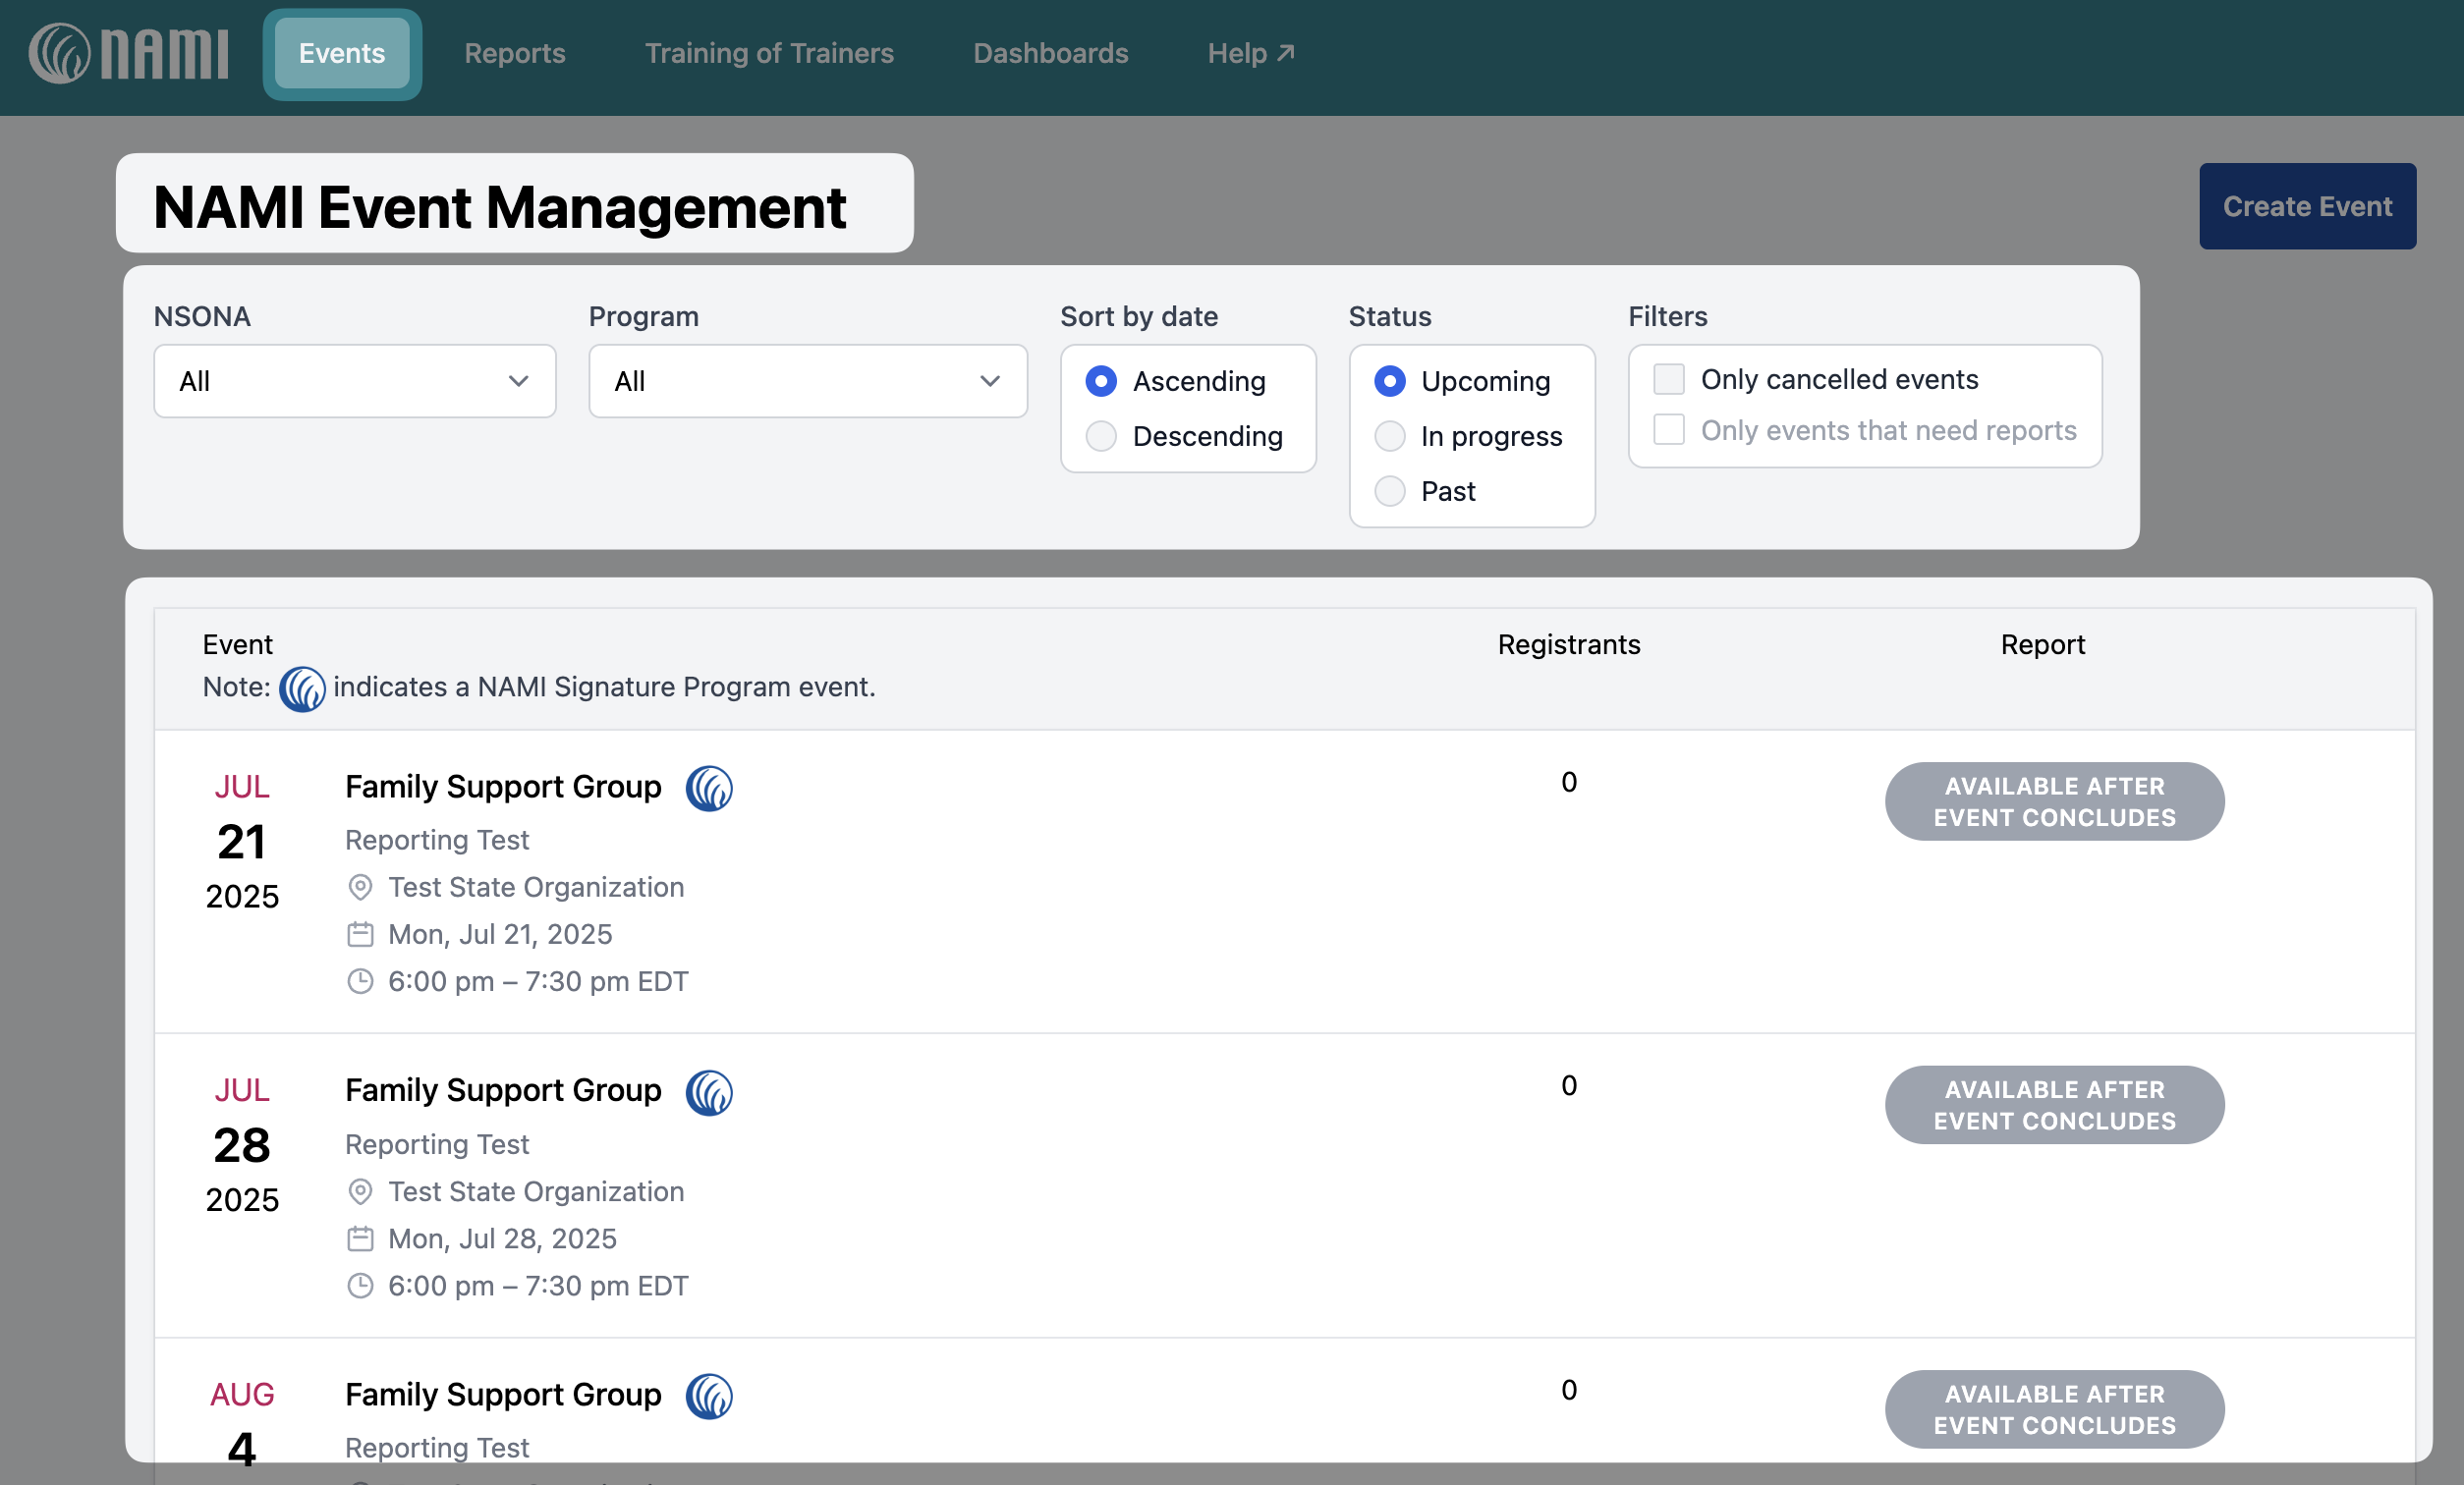Click clock icon on Jul 21 event time
The height and width of the screenshot is (1485, 2464).
(x=360, y=981)
